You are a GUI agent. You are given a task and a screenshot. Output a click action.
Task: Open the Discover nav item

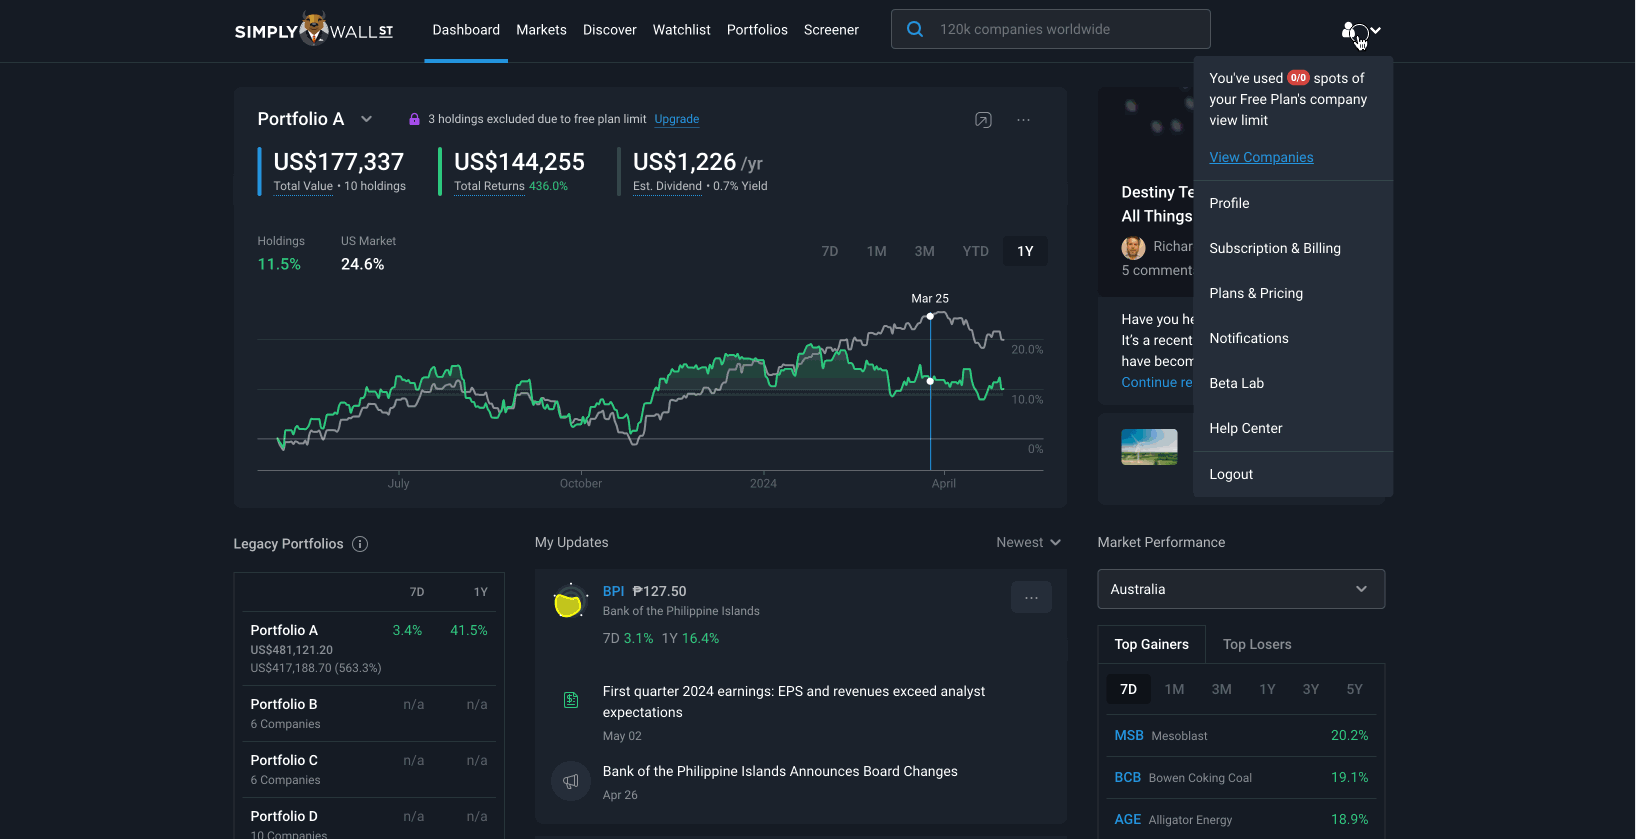(x=610, y=30)
